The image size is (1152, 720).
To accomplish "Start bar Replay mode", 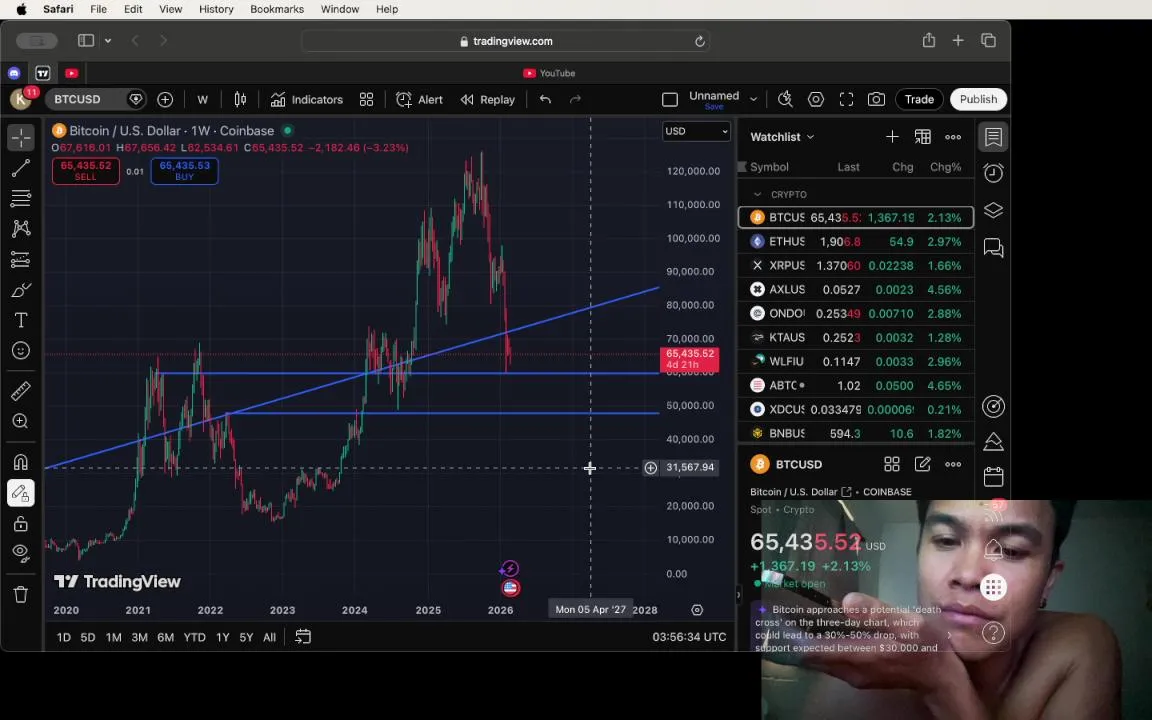I will point(488,100).
